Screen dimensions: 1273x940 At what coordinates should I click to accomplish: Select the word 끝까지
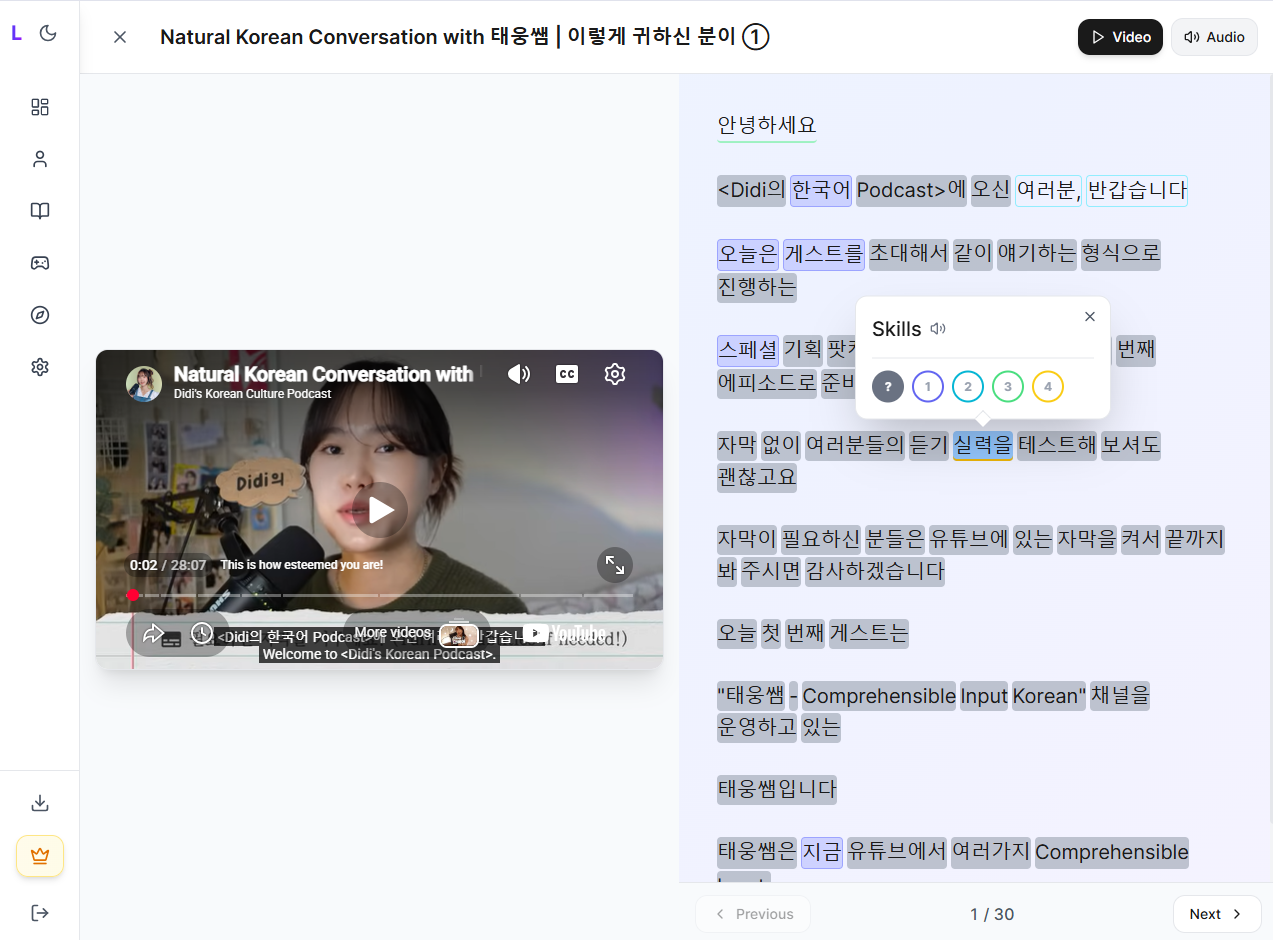(1195, 541)
